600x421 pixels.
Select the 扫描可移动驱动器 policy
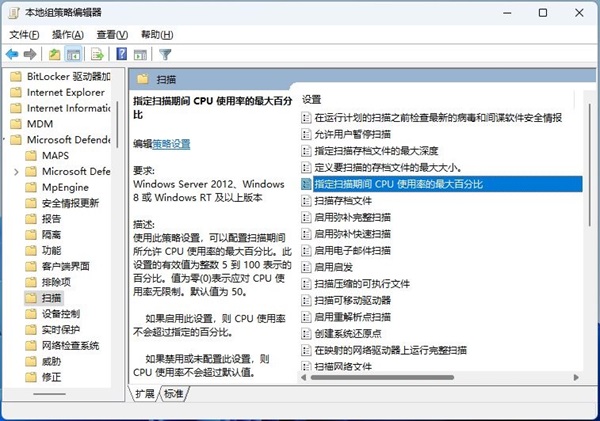point(346,300)
